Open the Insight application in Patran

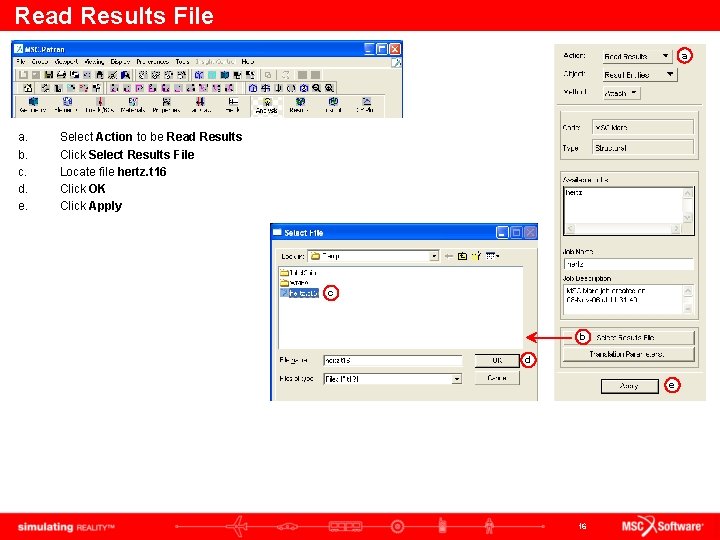[x=333, y=105]
